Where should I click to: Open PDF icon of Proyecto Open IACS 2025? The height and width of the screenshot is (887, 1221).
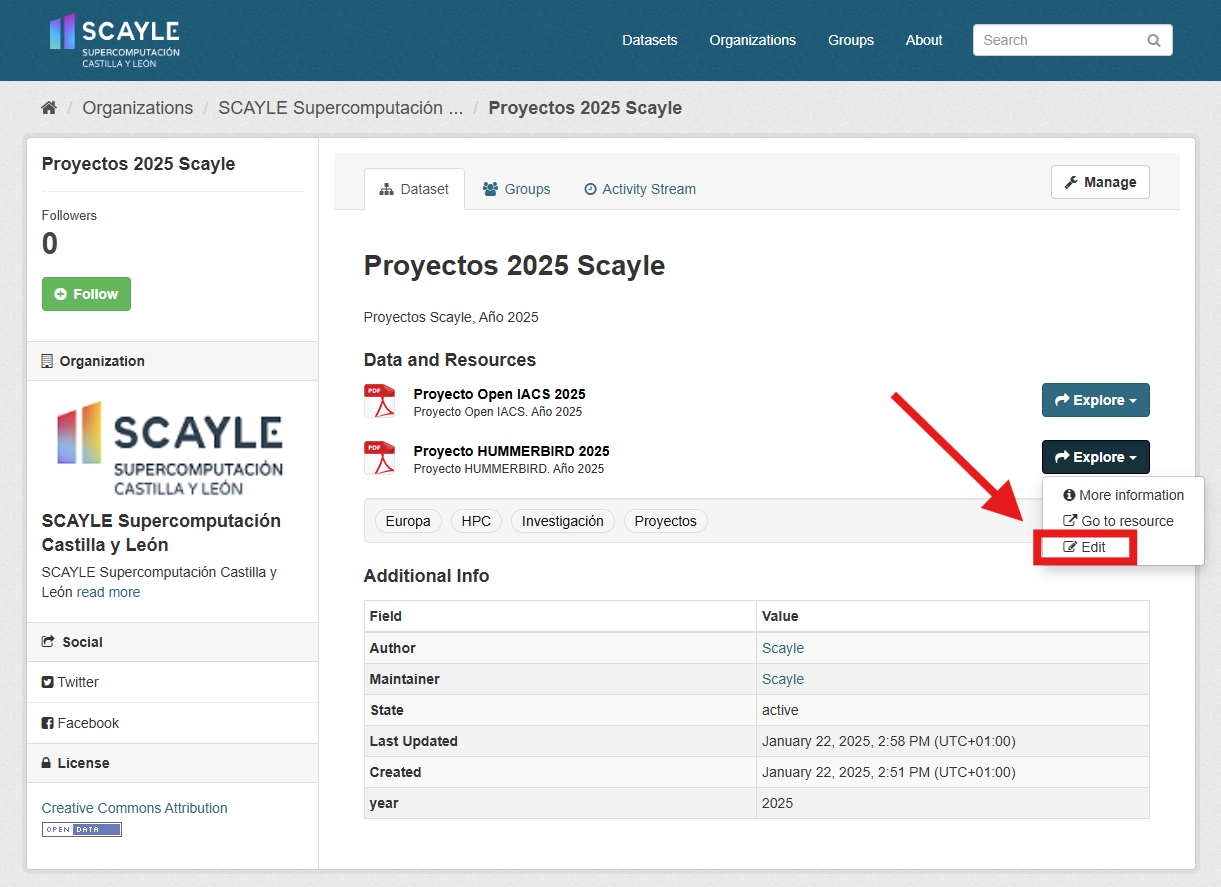tap(380, 401)
